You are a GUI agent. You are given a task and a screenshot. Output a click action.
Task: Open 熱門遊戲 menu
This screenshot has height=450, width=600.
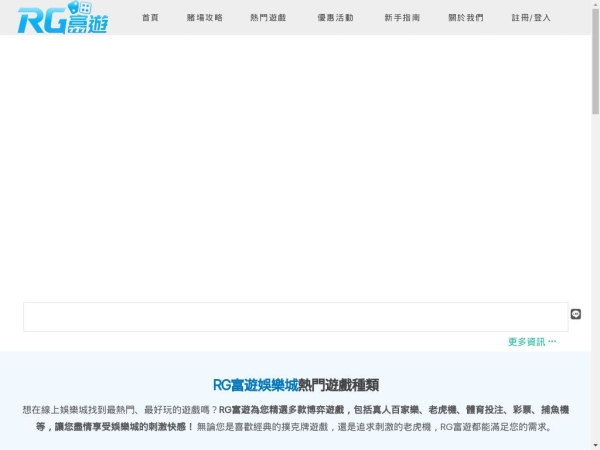(x=268, y=18)
